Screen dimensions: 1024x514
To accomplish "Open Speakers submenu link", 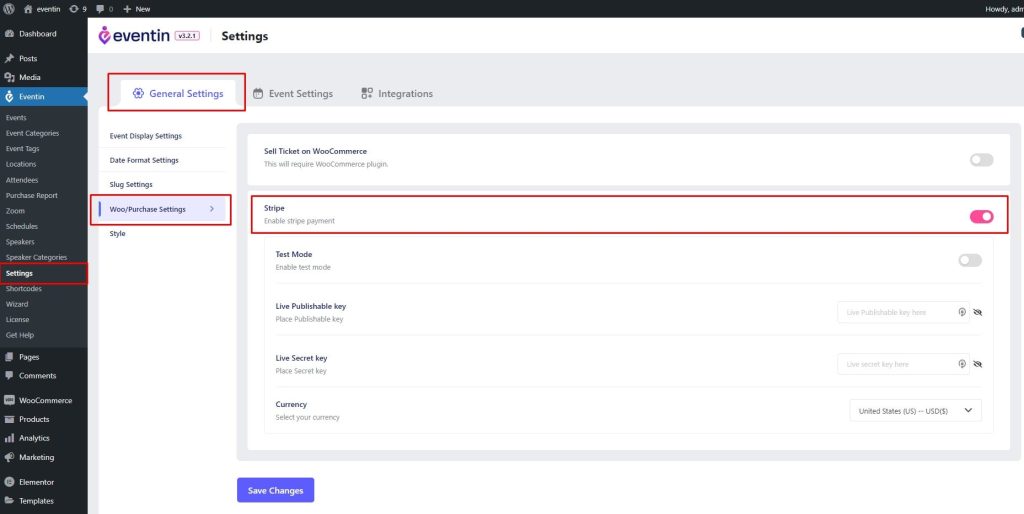I will (x=20, y=242).
